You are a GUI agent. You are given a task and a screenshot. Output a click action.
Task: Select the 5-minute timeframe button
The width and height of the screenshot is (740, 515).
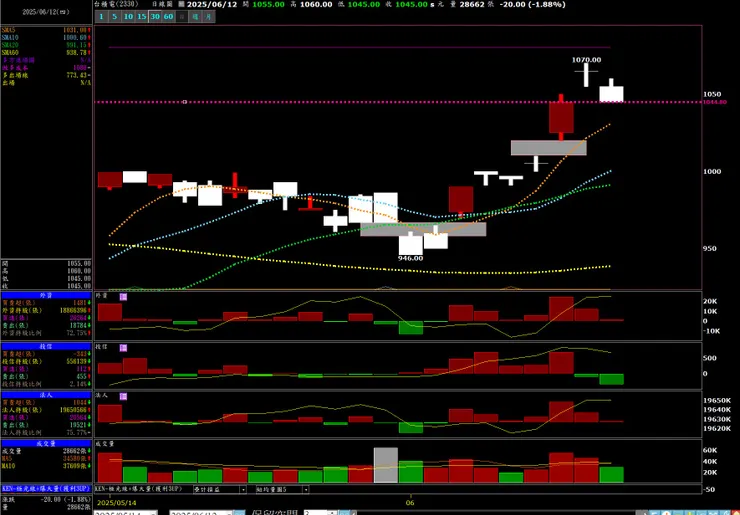(114, 17)
